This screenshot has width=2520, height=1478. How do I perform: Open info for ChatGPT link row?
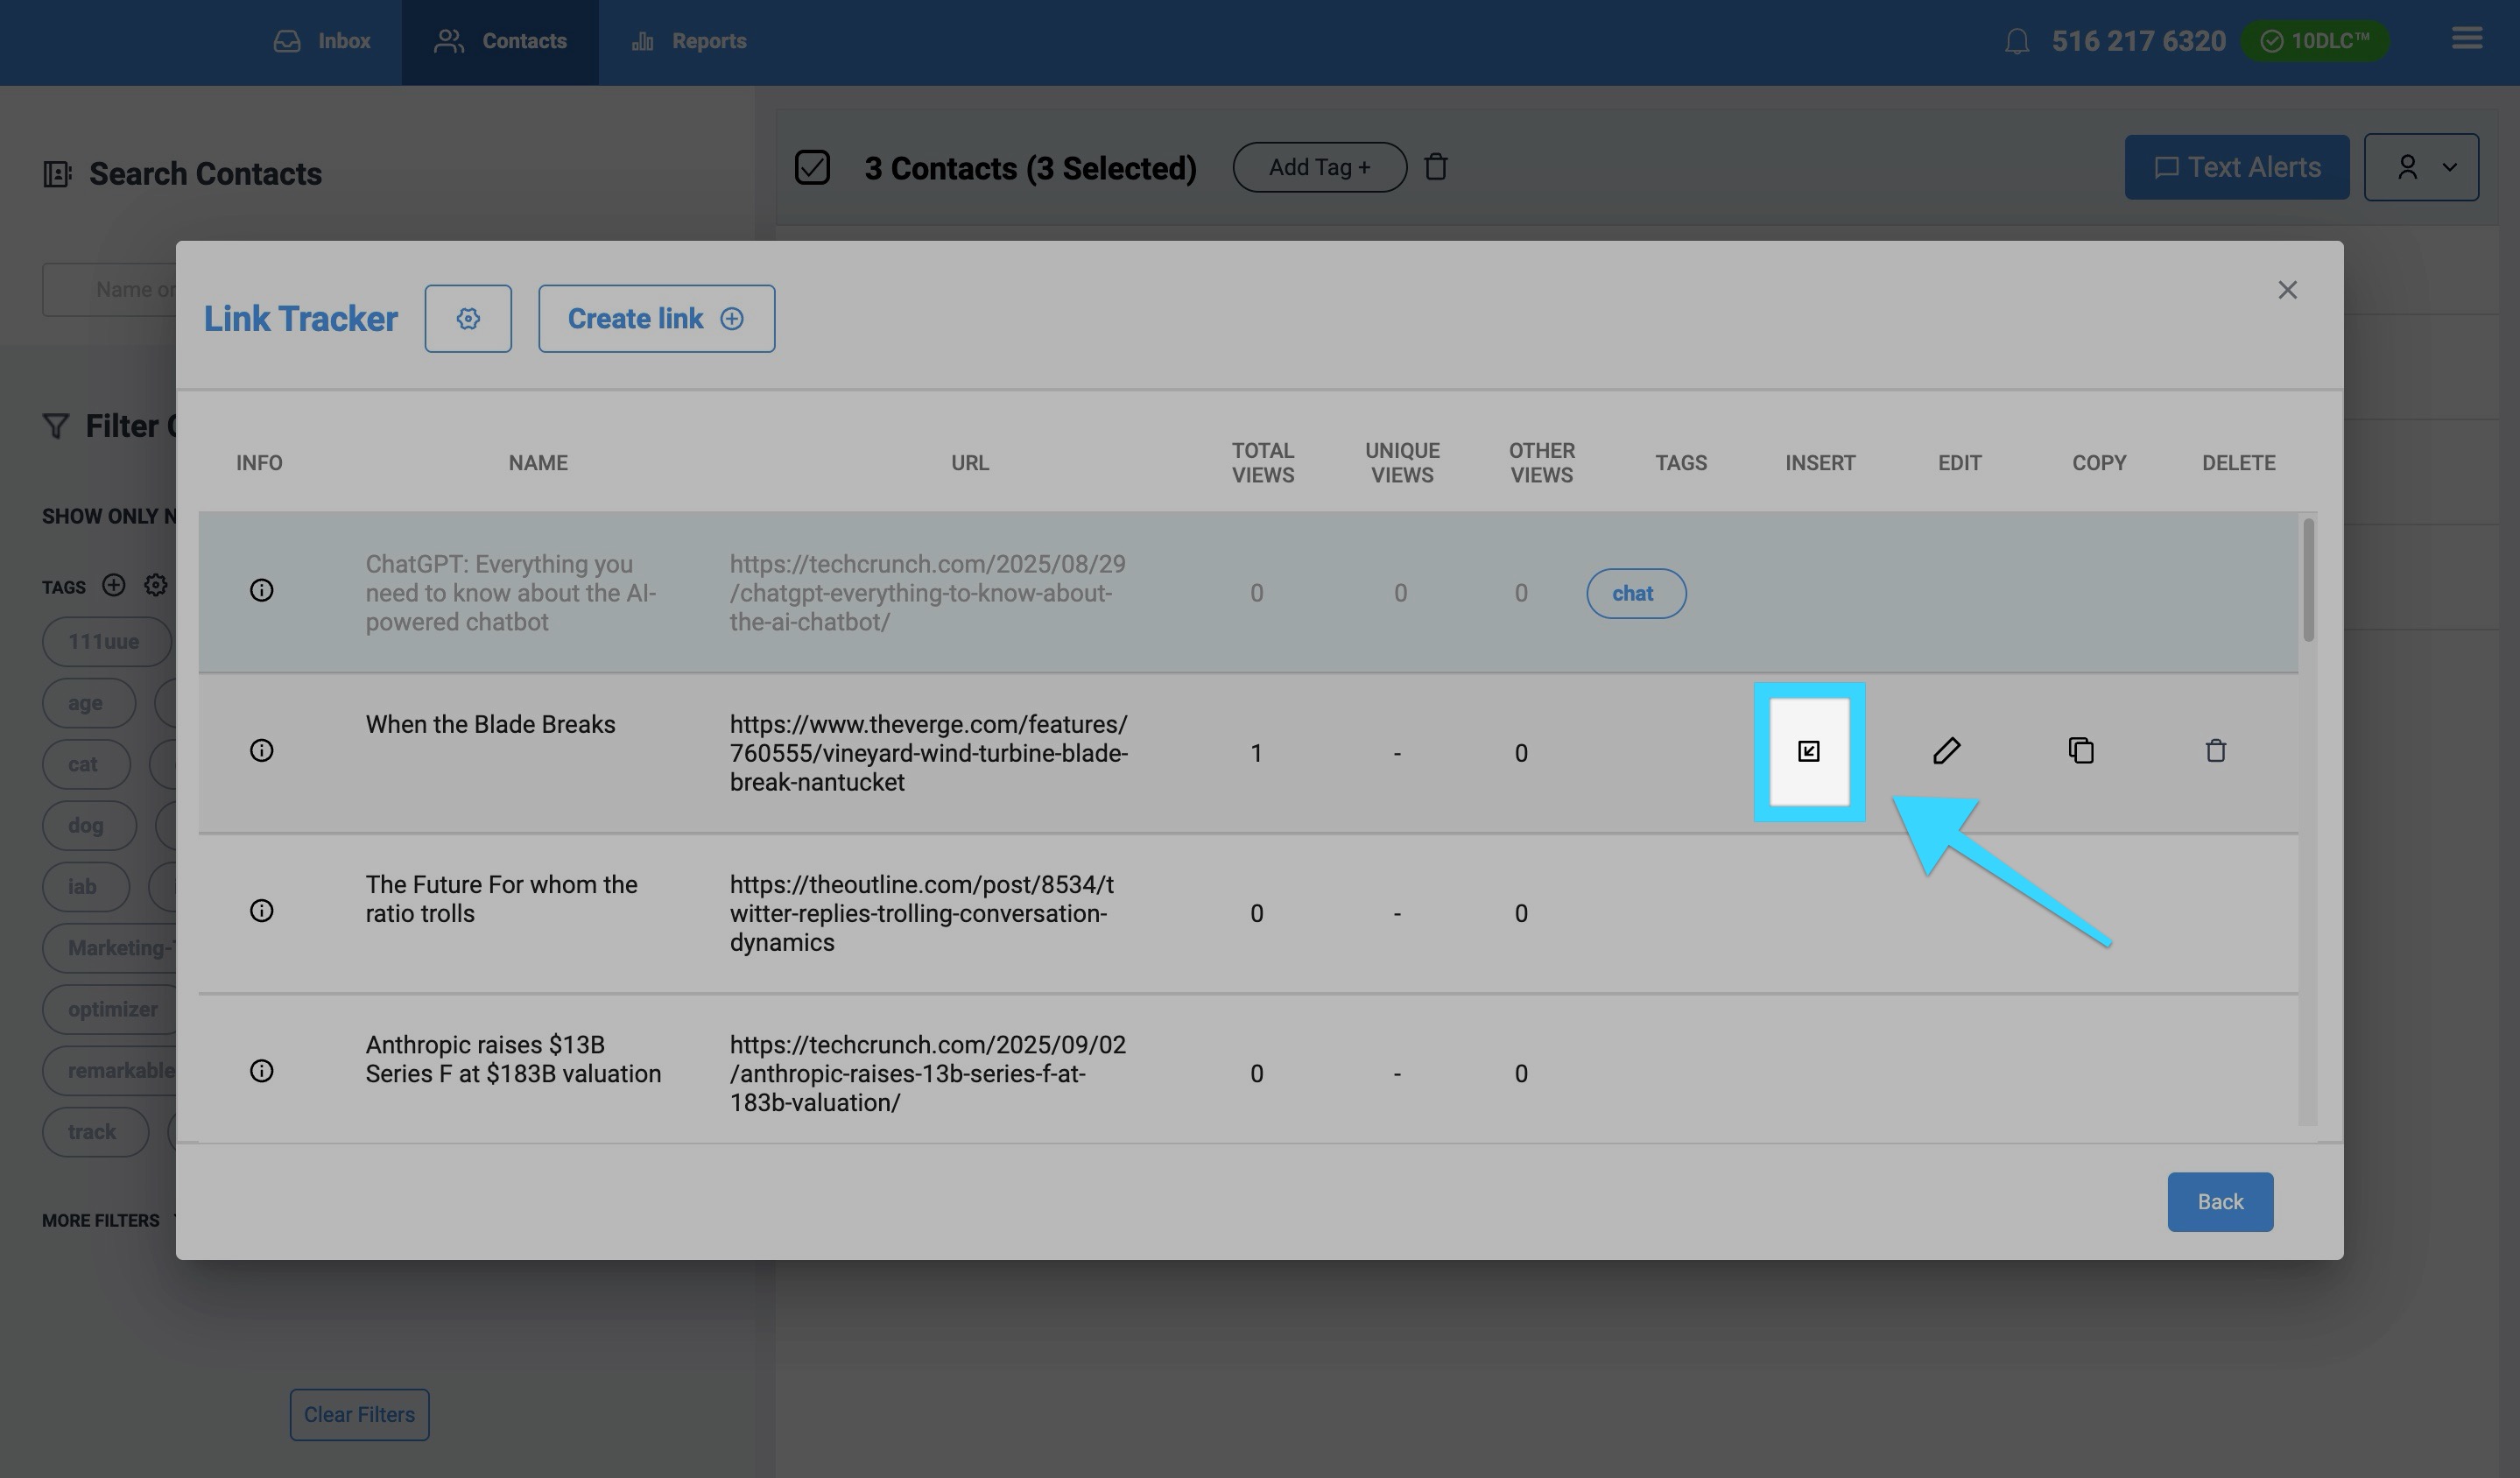[x=261, y=591]
